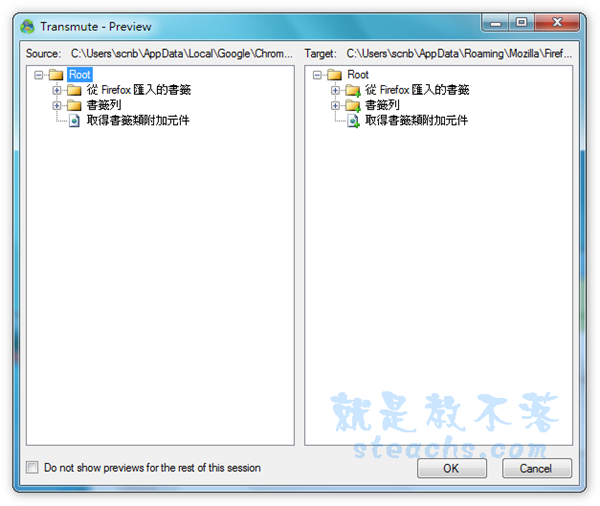The image size is (600, 506).
Task: Click the Transmute app icon in title bar
Action: pyautogui.click(x=28, y=27)
